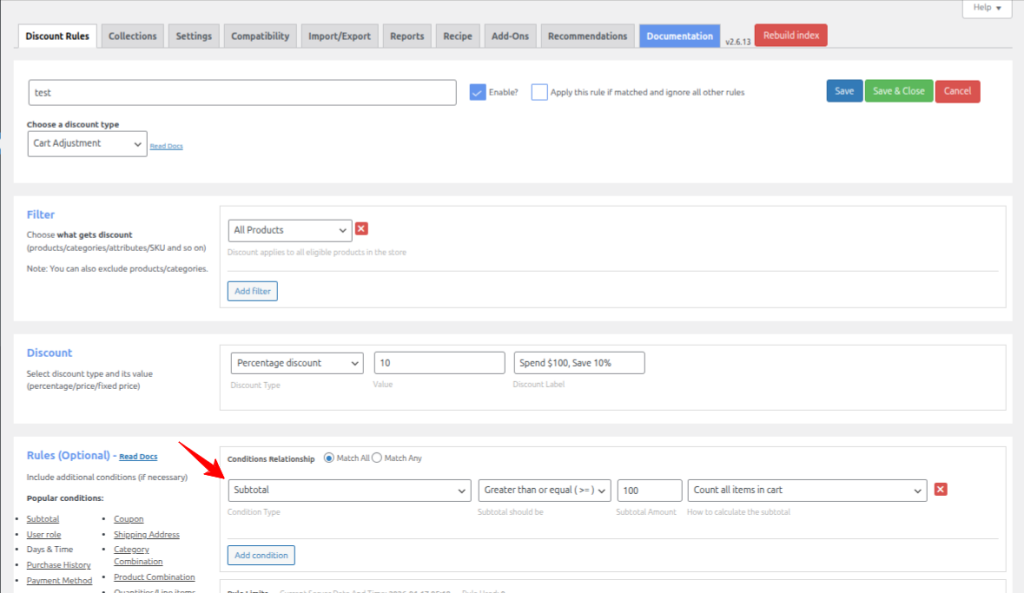The width and height of the screenshot is (1024, 593).
Task: Delete the Subtotal condition using red X
Action: click(940, 489)
